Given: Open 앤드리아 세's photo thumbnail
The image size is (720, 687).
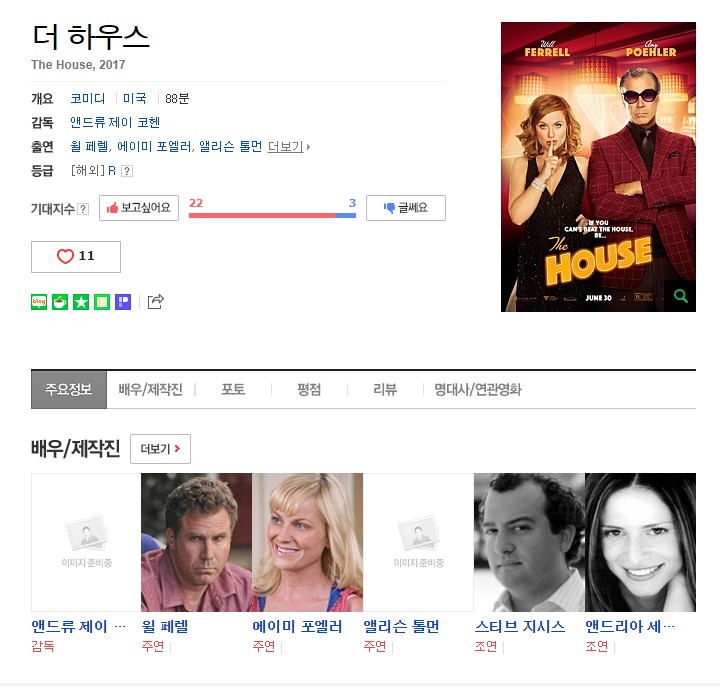Looking at the screenshot, I should (641, 542).
